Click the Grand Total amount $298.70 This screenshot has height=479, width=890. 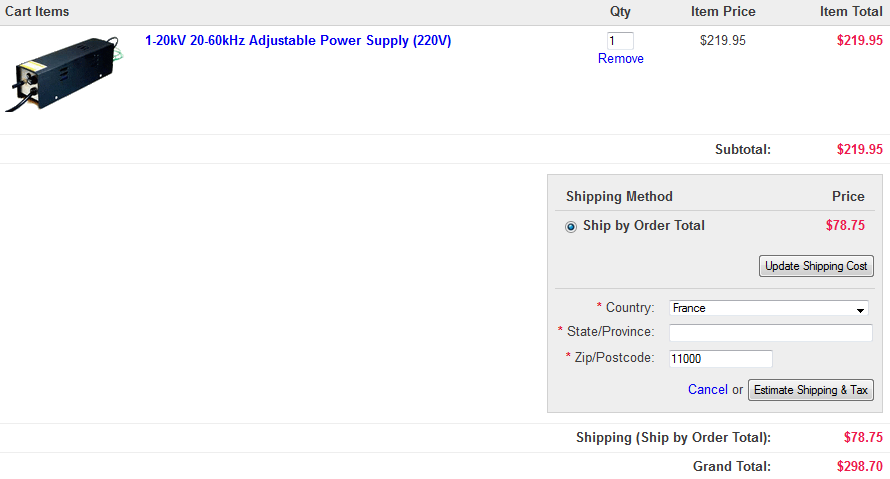pyautogui.click(x=859, y=467)
